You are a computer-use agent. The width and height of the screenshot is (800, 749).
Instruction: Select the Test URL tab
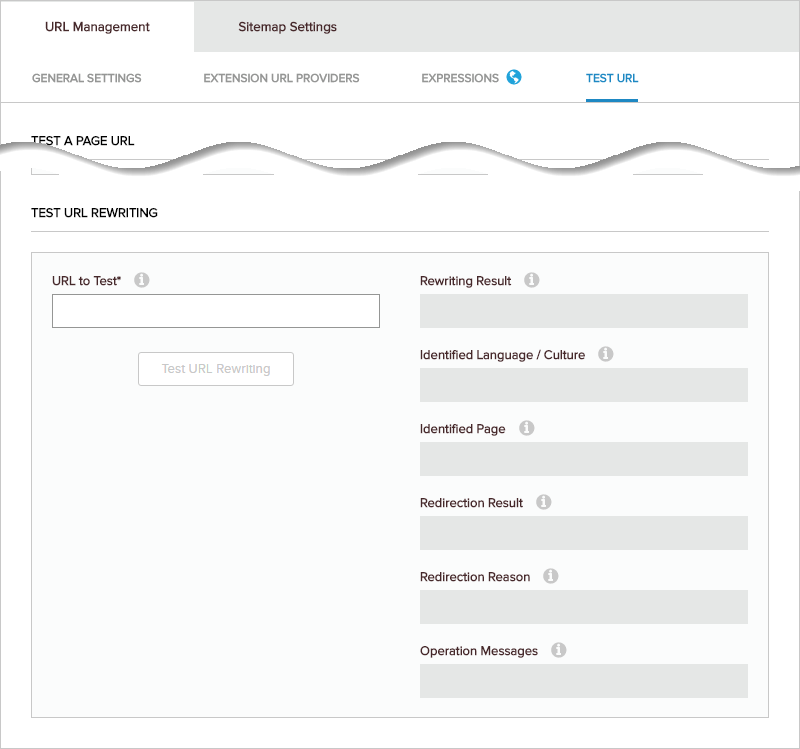click(612, 77)
